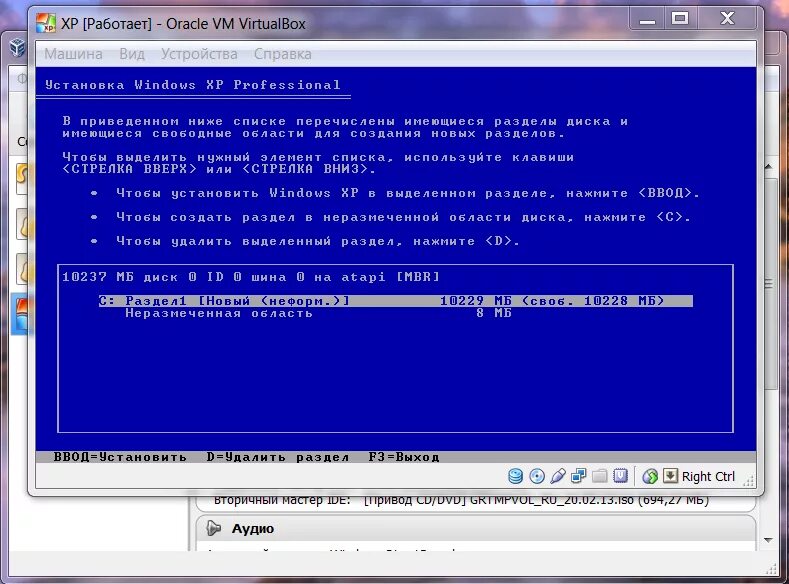Open the Машина menu
Screen dimensions: 789x584
73,54
